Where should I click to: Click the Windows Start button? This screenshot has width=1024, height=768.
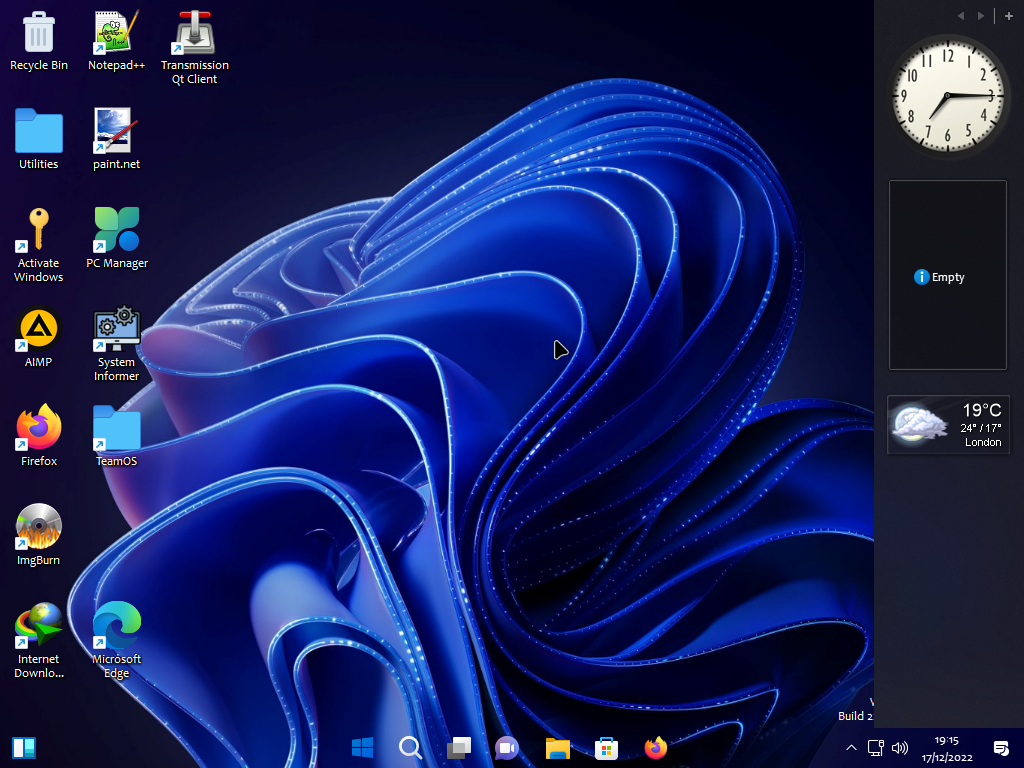[x=362, y=748]
